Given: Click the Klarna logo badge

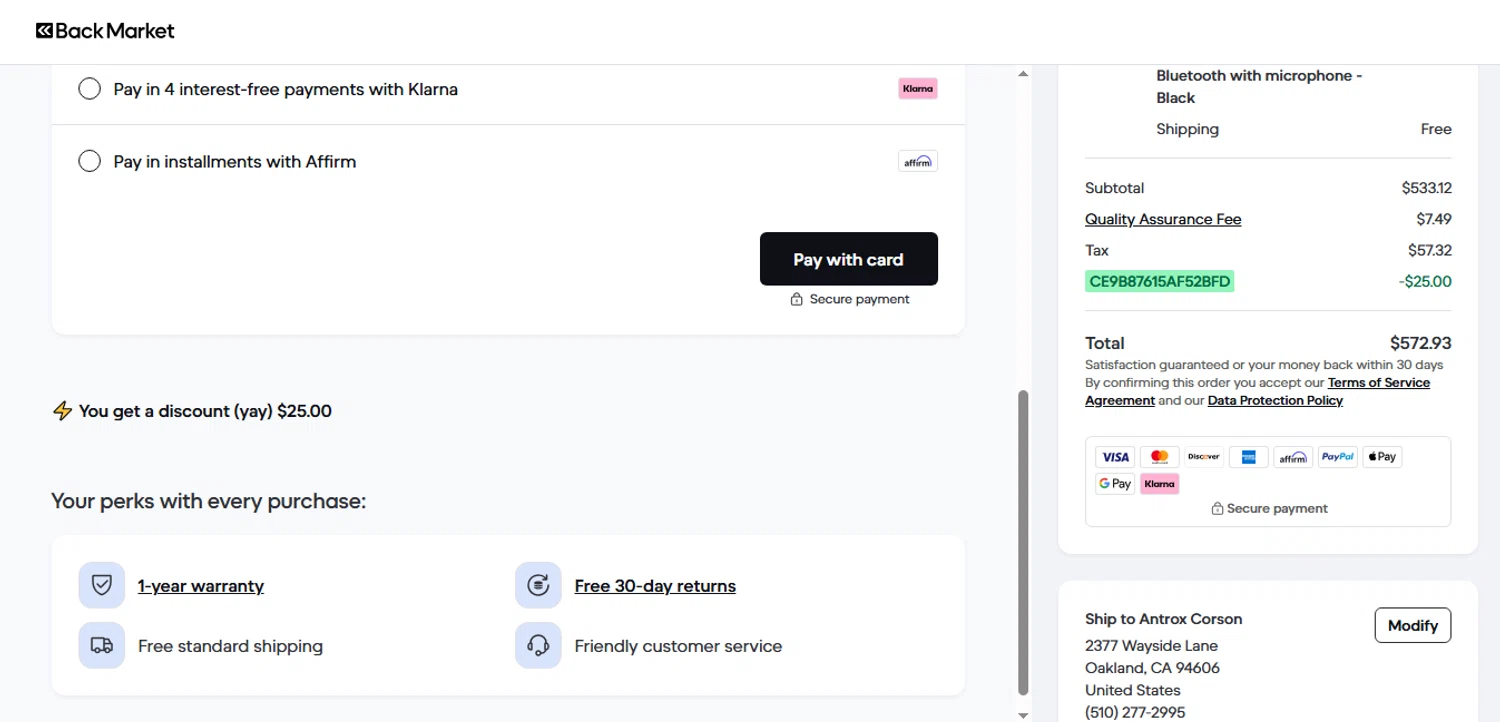Looking at the screenshot, I should click(917, 89).
